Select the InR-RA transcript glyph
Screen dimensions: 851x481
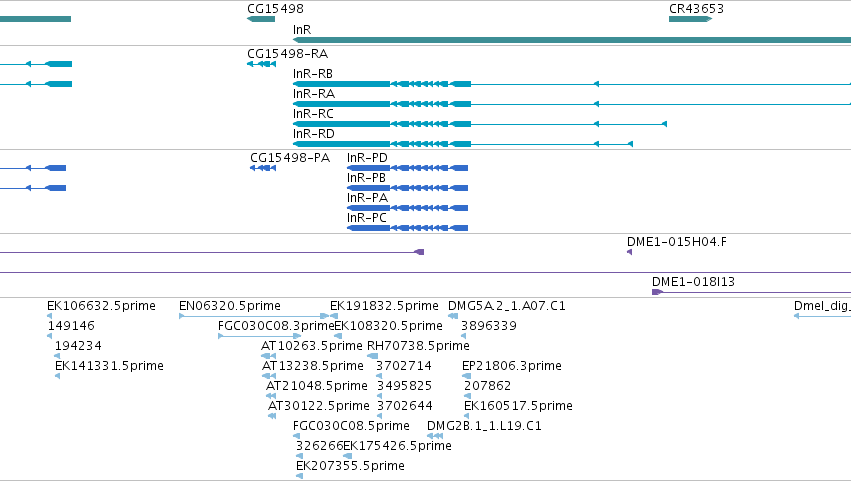coord(572,104)
